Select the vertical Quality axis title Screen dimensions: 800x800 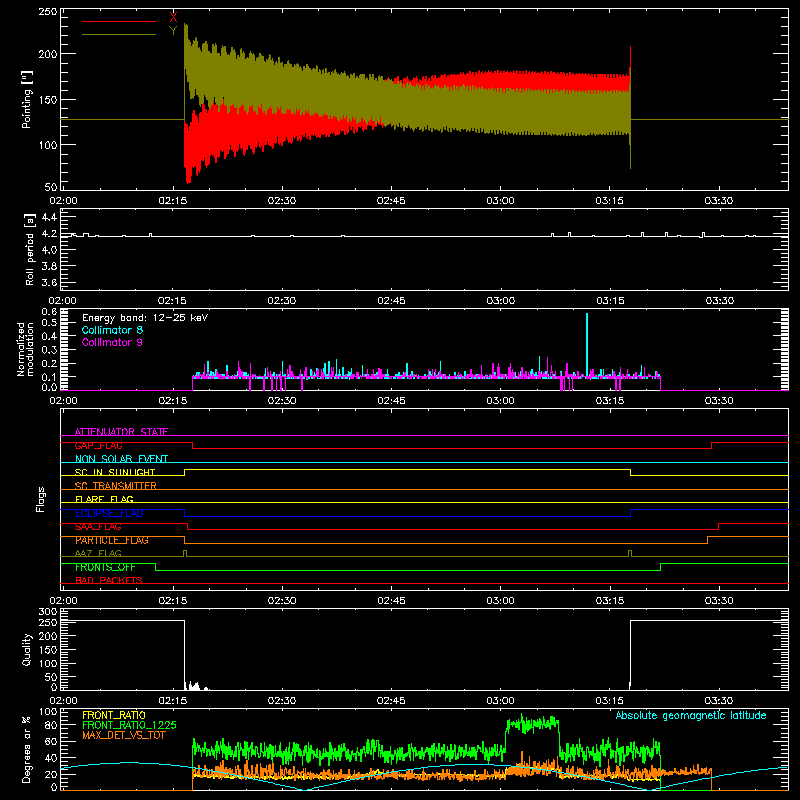point(27,649)
